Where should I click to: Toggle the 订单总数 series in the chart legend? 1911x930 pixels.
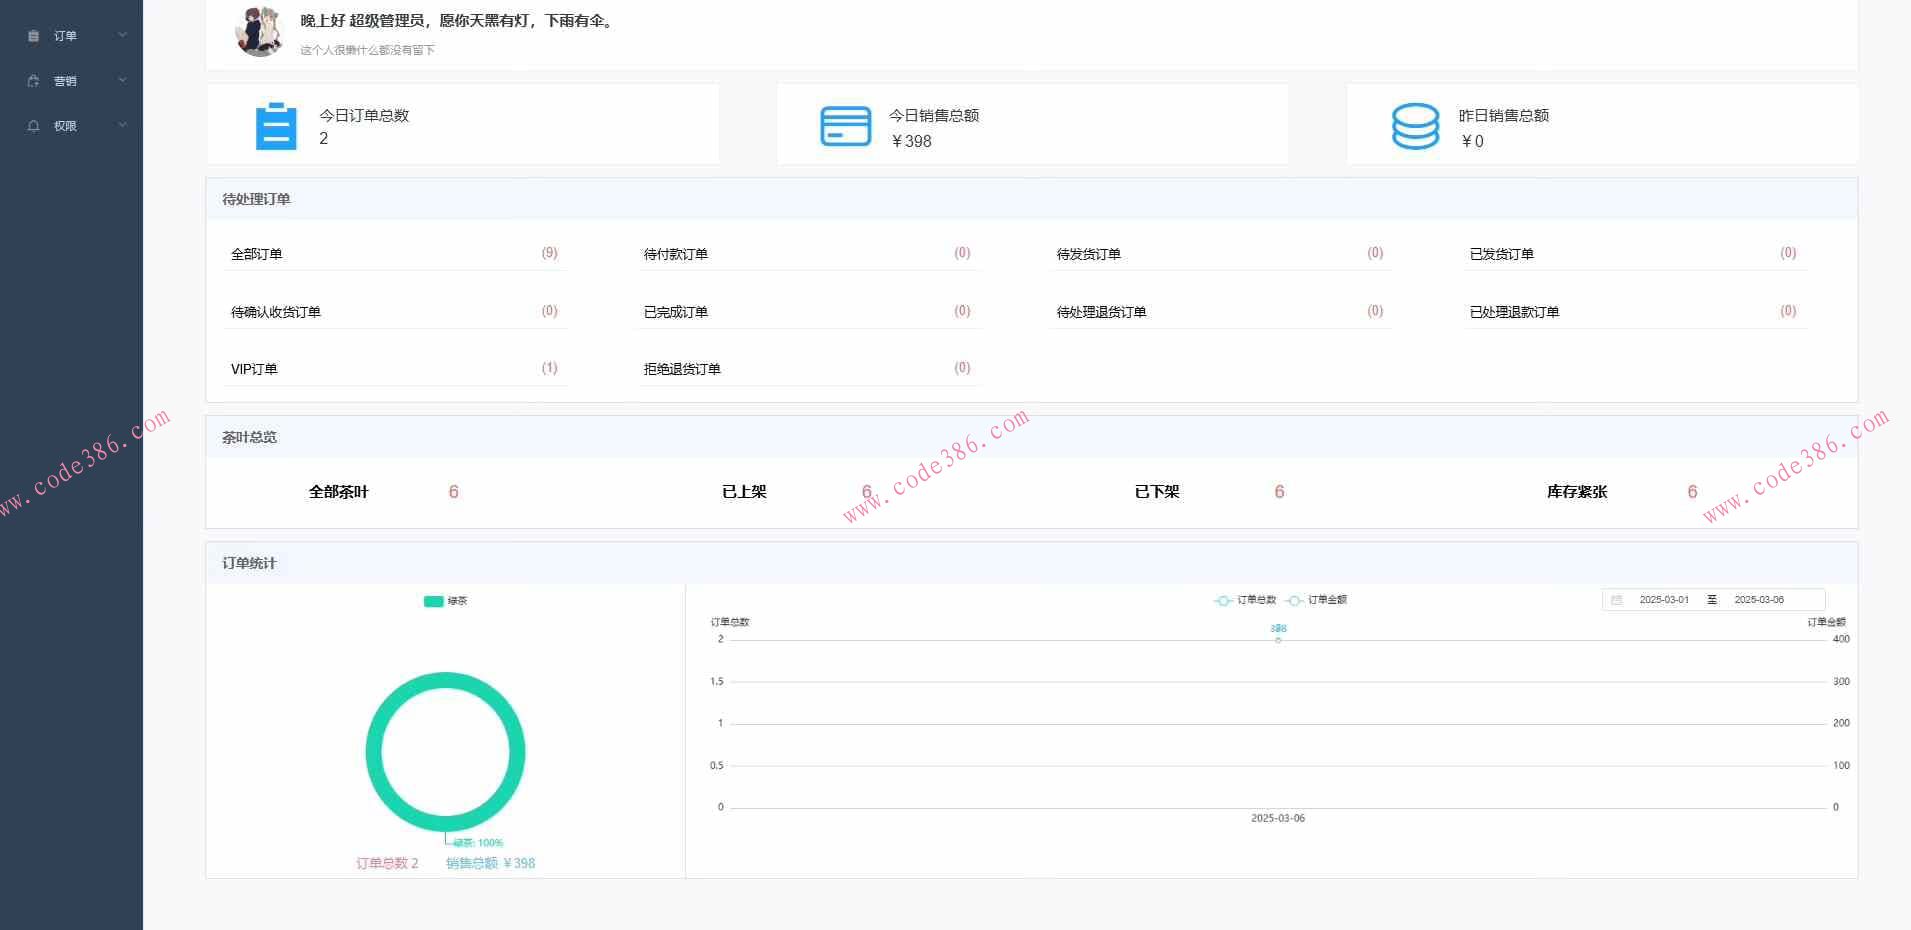[1245, 600]
